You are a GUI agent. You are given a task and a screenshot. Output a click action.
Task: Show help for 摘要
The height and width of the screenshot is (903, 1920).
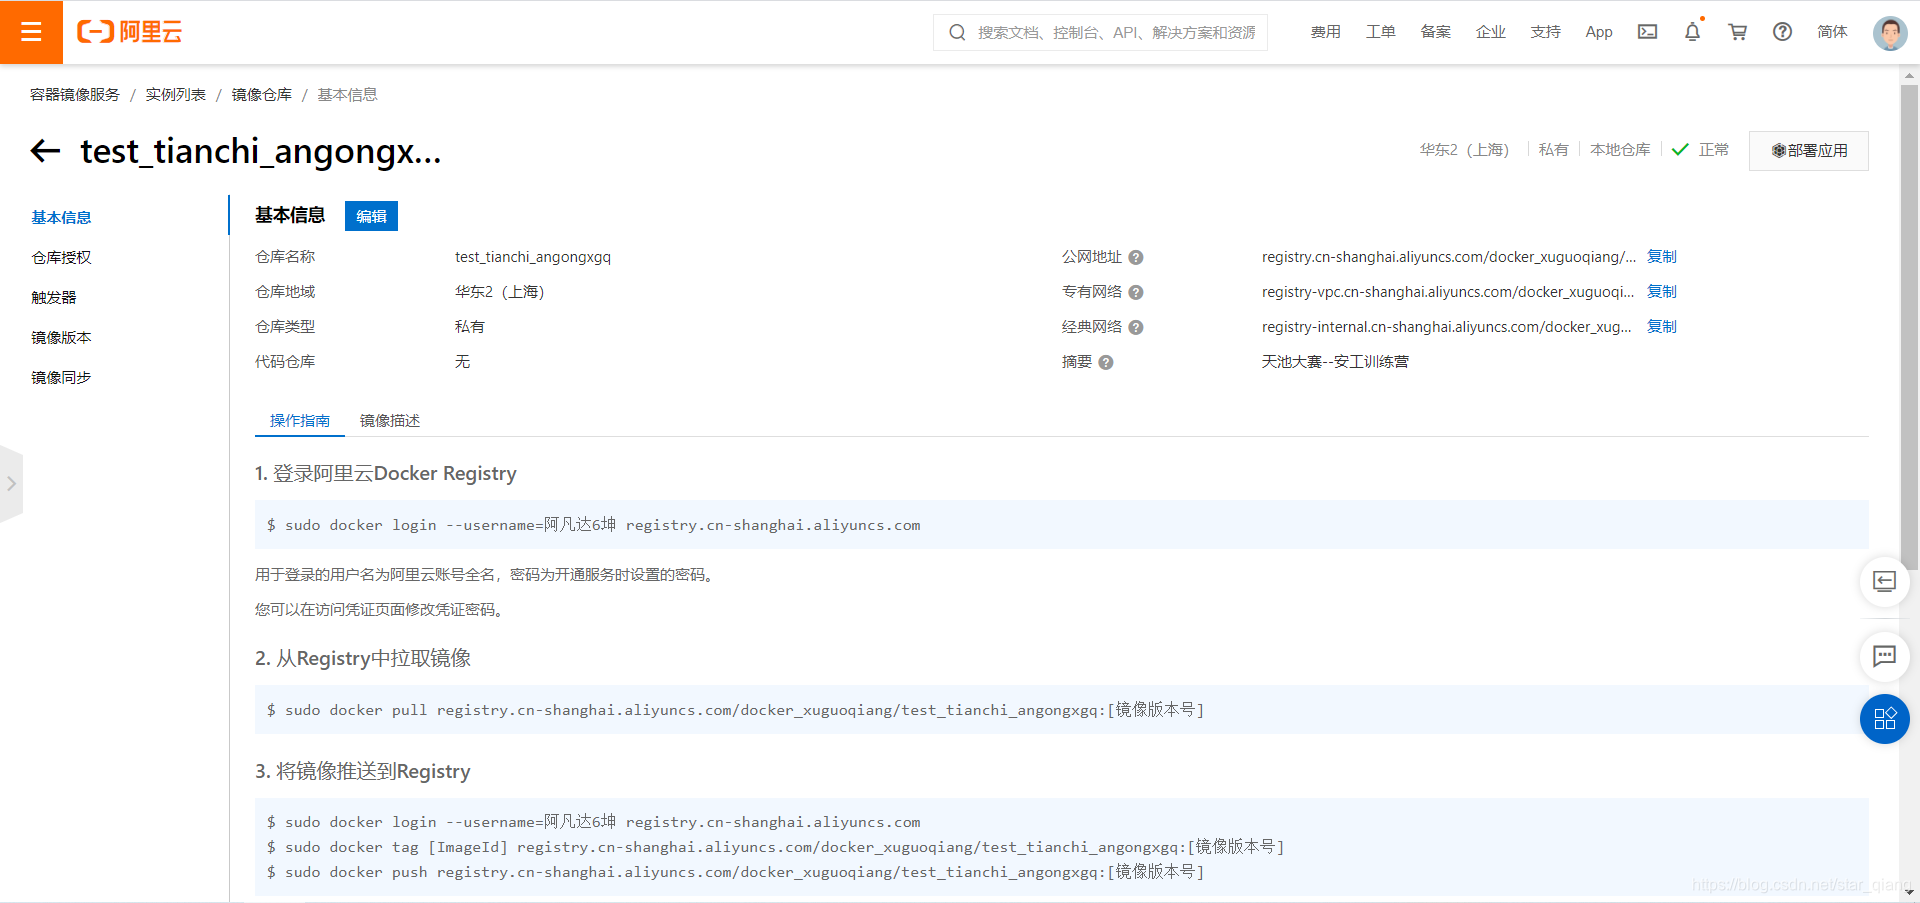tap(1106, 362)
